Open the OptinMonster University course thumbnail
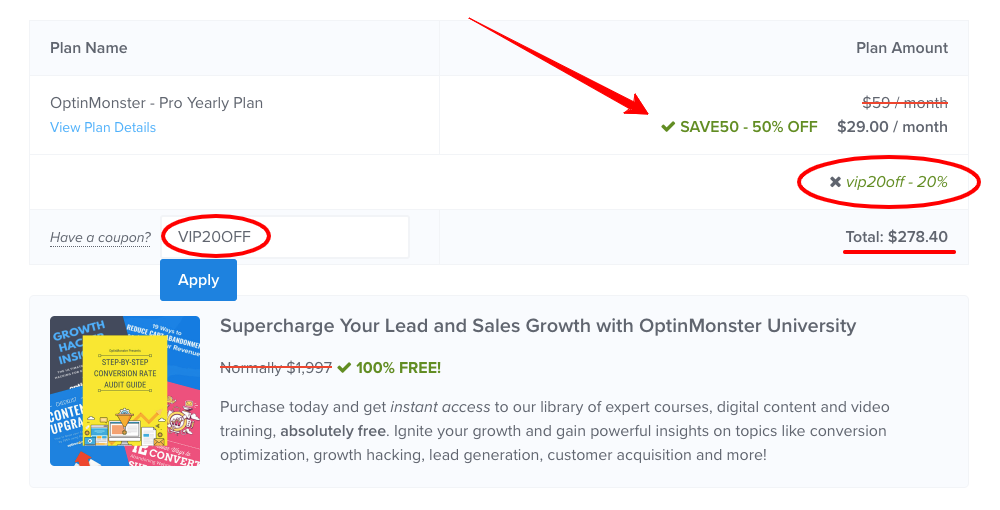 125,391
